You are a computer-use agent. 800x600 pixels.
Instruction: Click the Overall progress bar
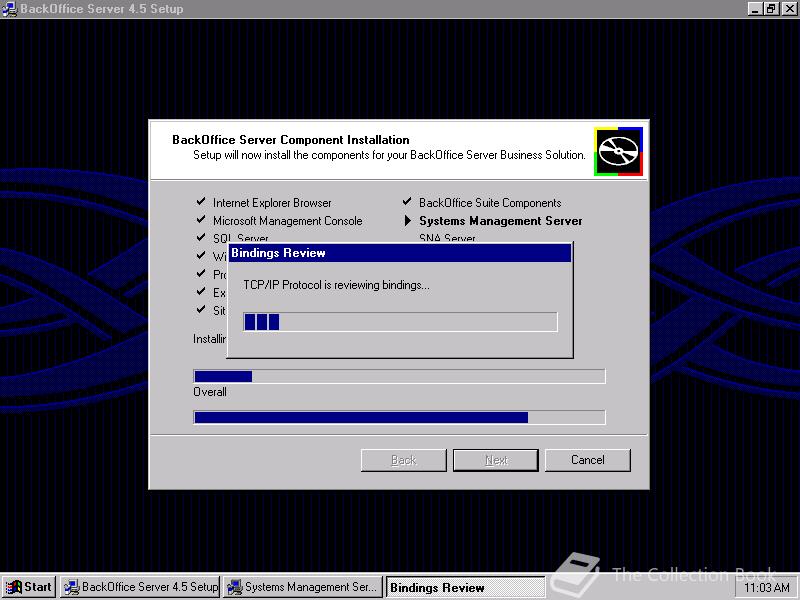point(399,417)
